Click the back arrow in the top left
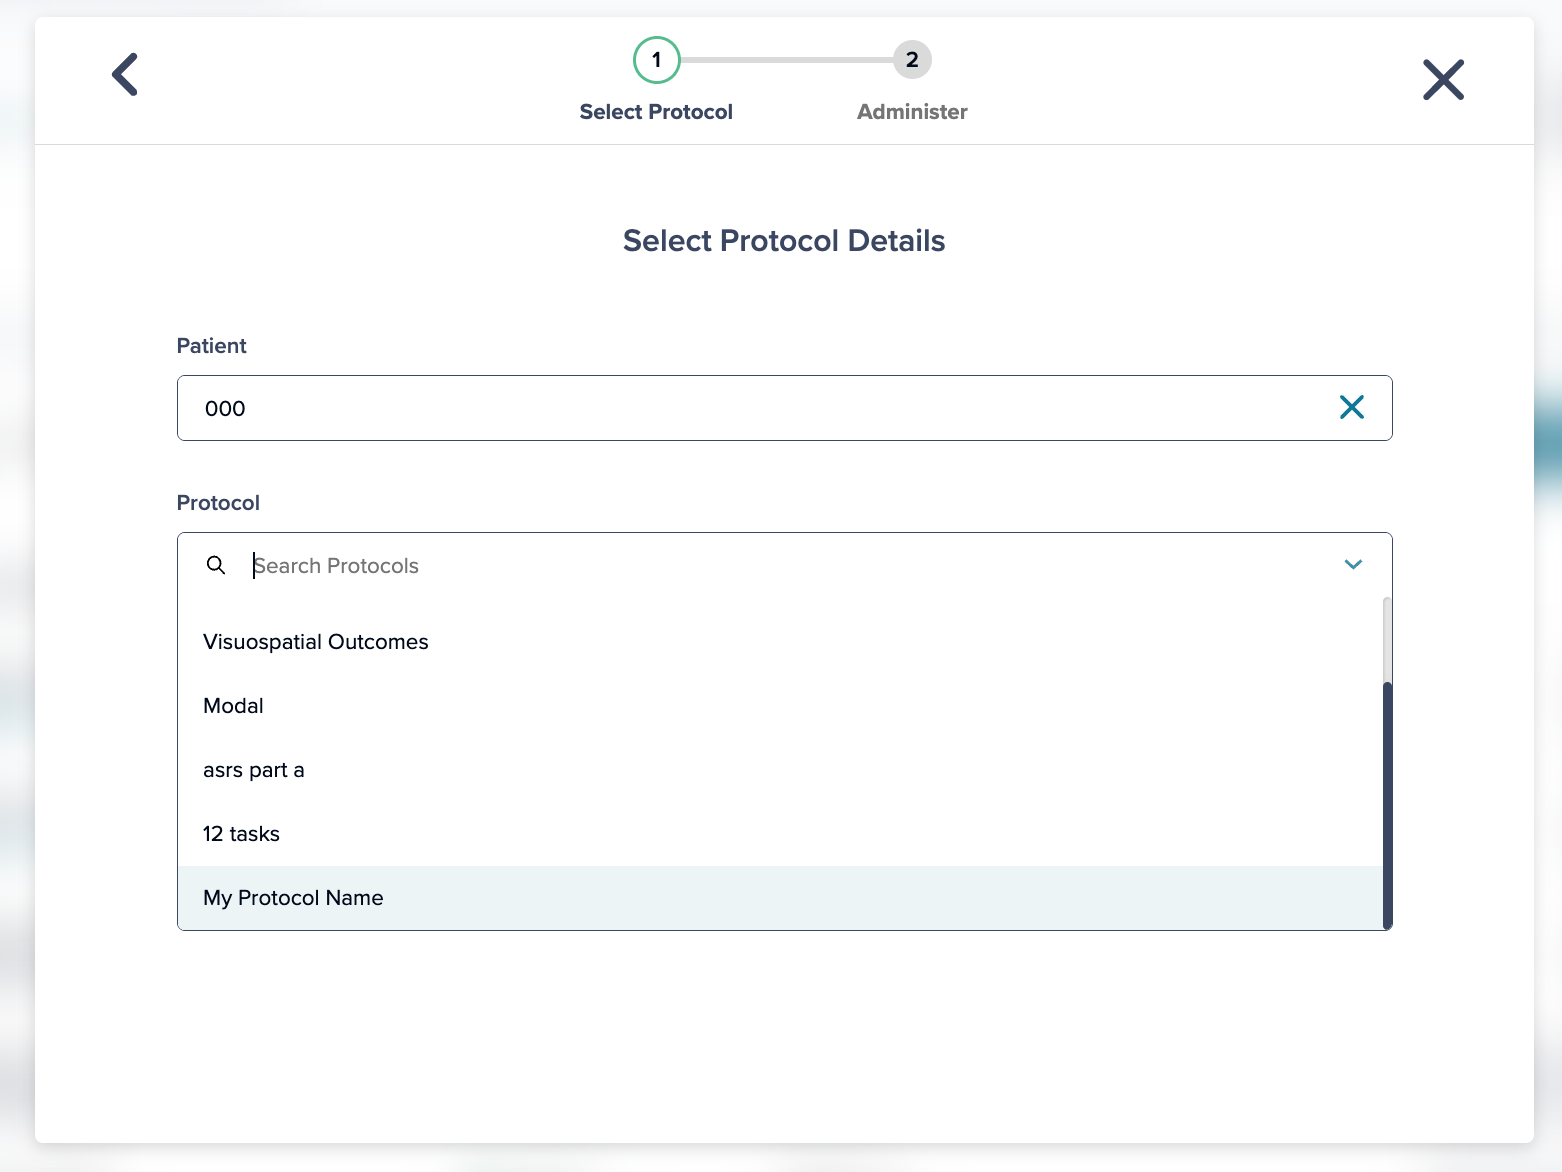 (x=124, y=74)
